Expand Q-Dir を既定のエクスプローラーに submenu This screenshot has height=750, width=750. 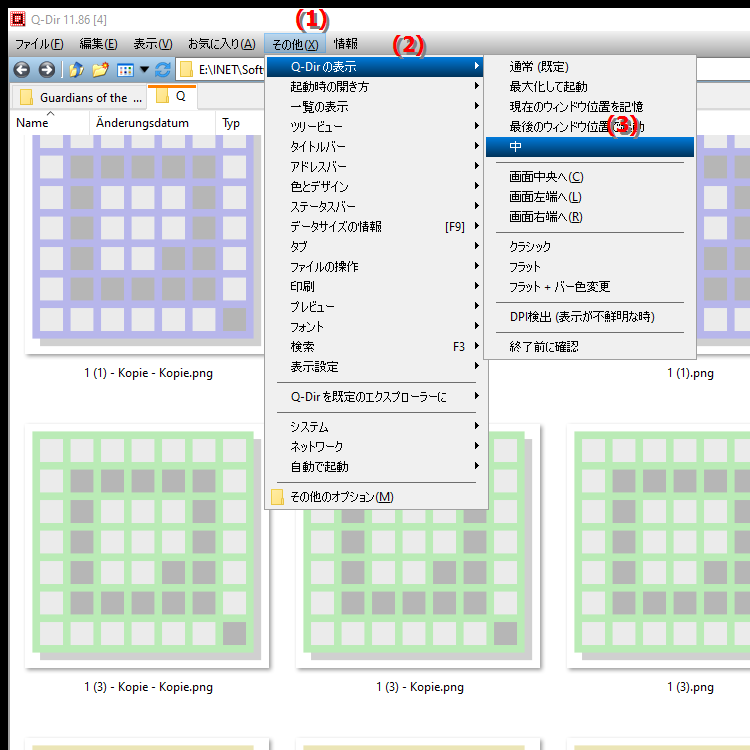click(375, 397)
